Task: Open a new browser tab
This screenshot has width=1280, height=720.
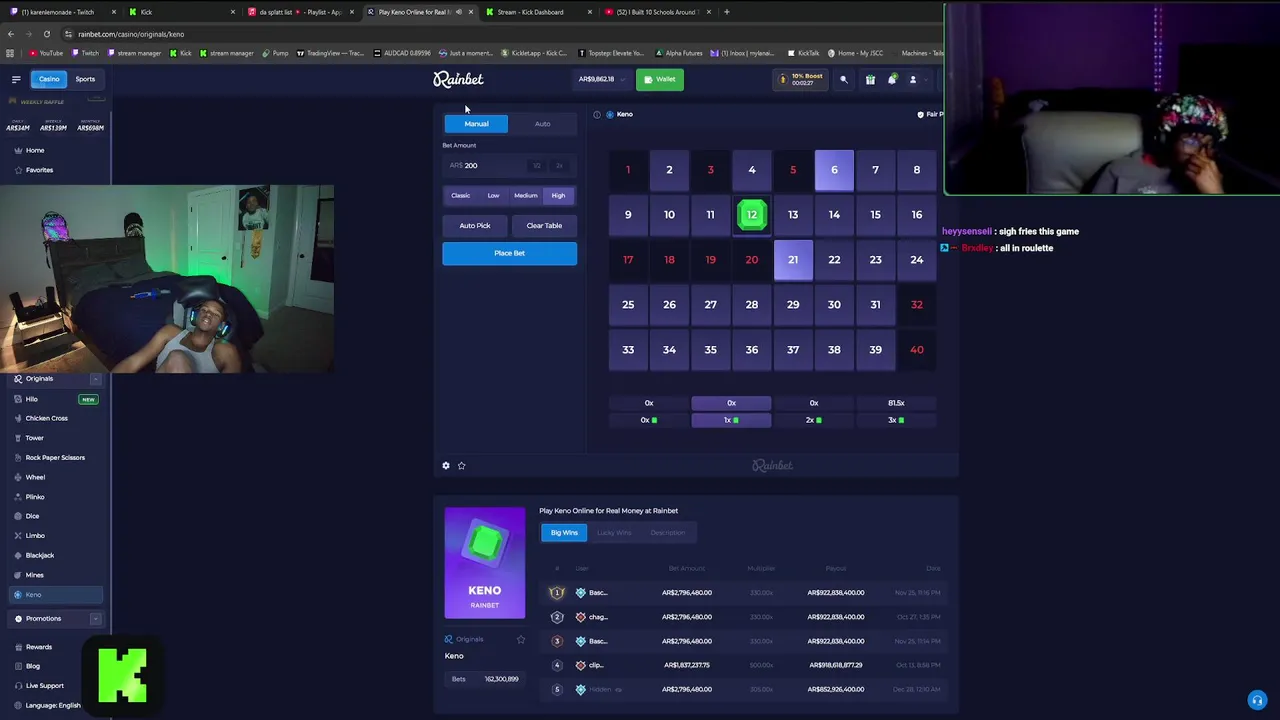Action: coord(726,12)
